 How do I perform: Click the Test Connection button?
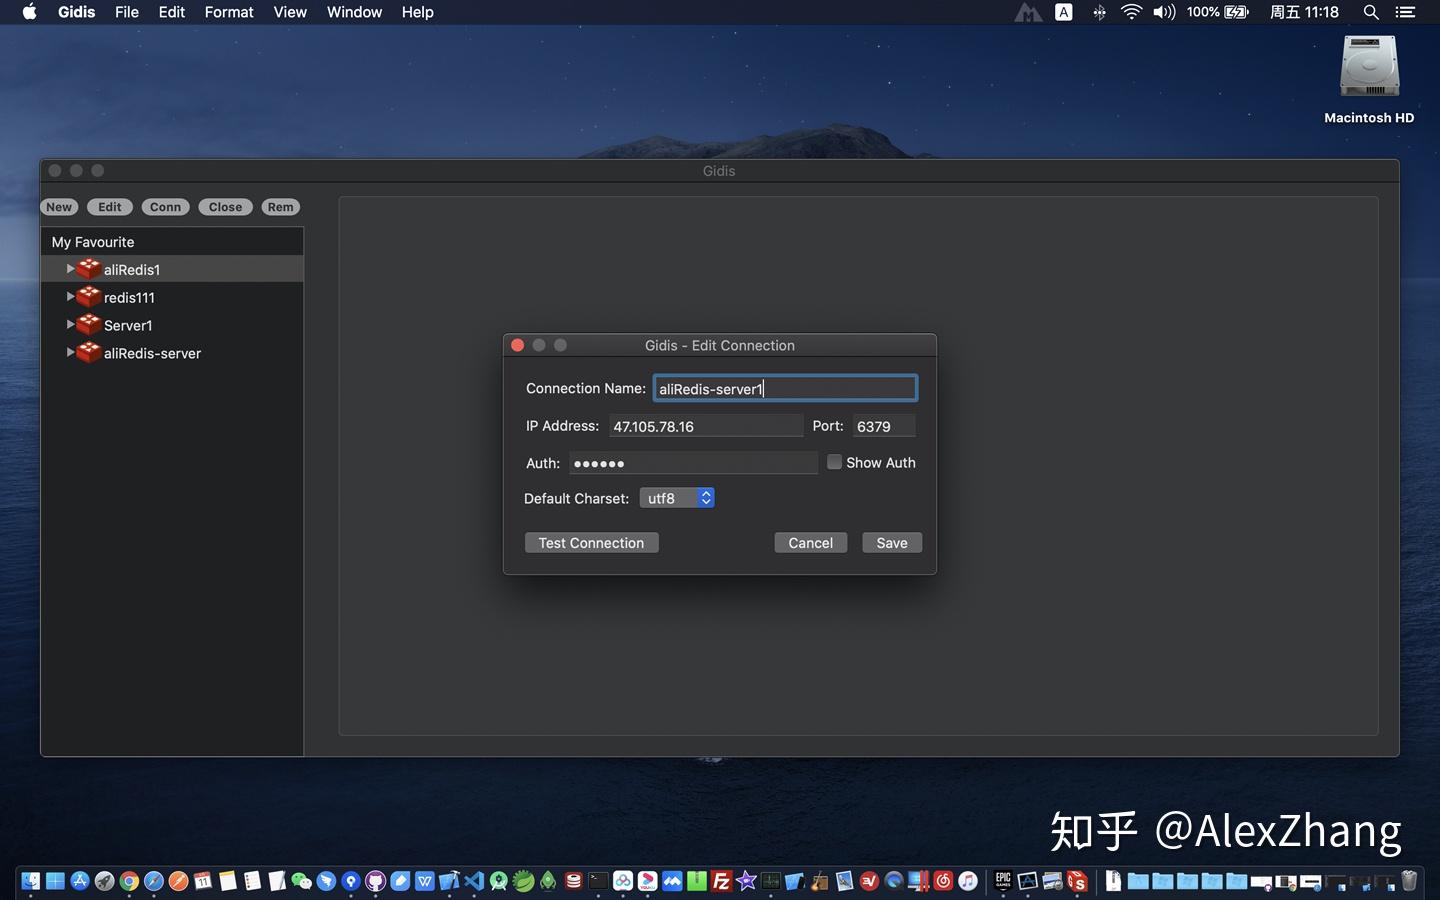click(x=592, y=543)
